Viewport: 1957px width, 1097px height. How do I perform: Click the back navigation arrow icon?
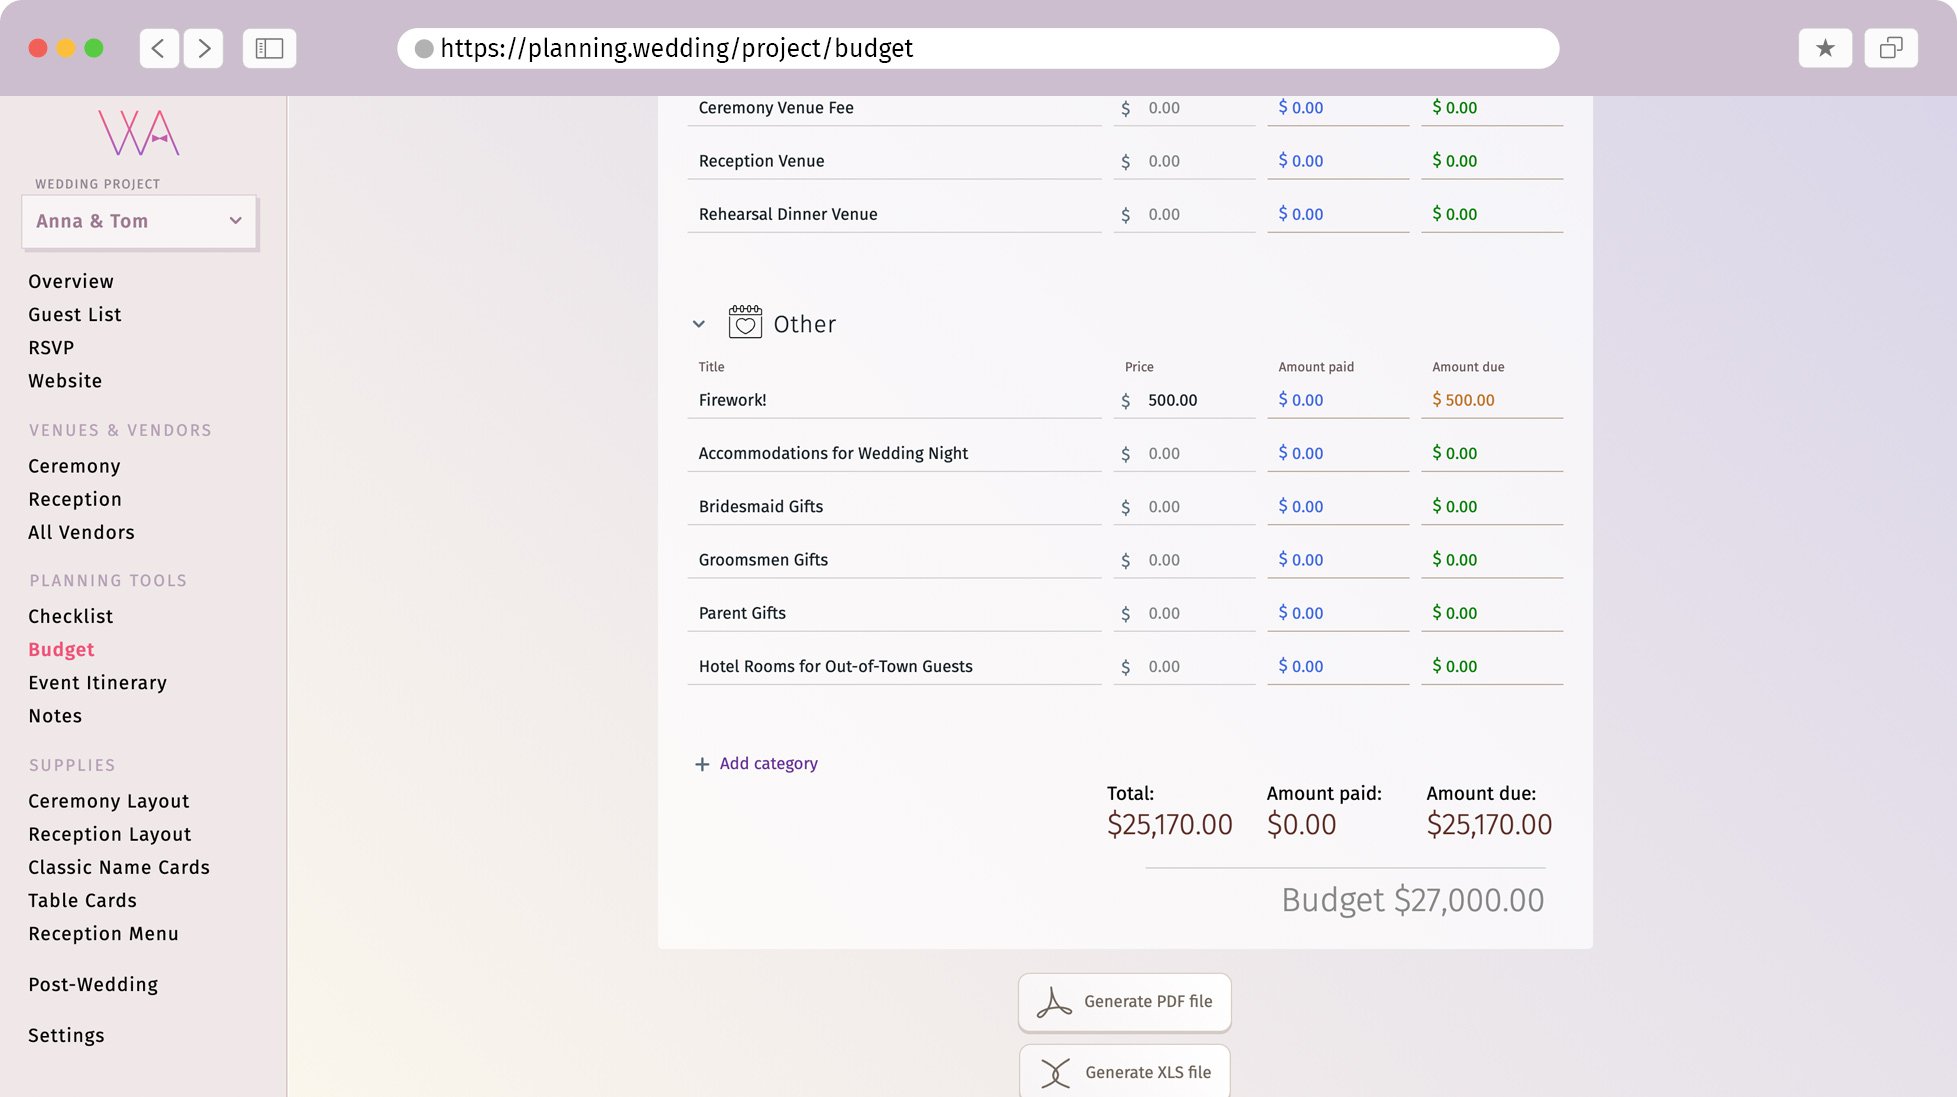pos(161,48)
